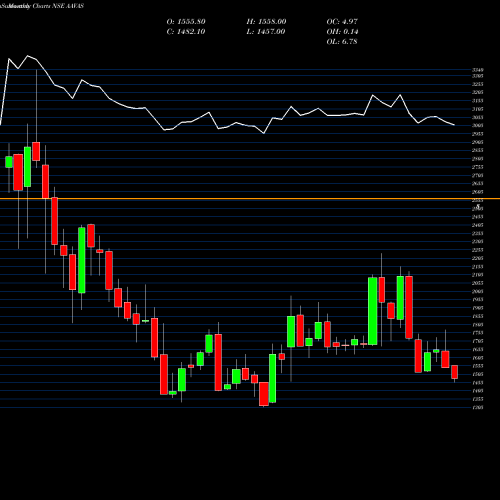The height and width of the screenshot is (500, 500).
Task: Select the OC: 4.97 reading
Action: click(342, 22)
